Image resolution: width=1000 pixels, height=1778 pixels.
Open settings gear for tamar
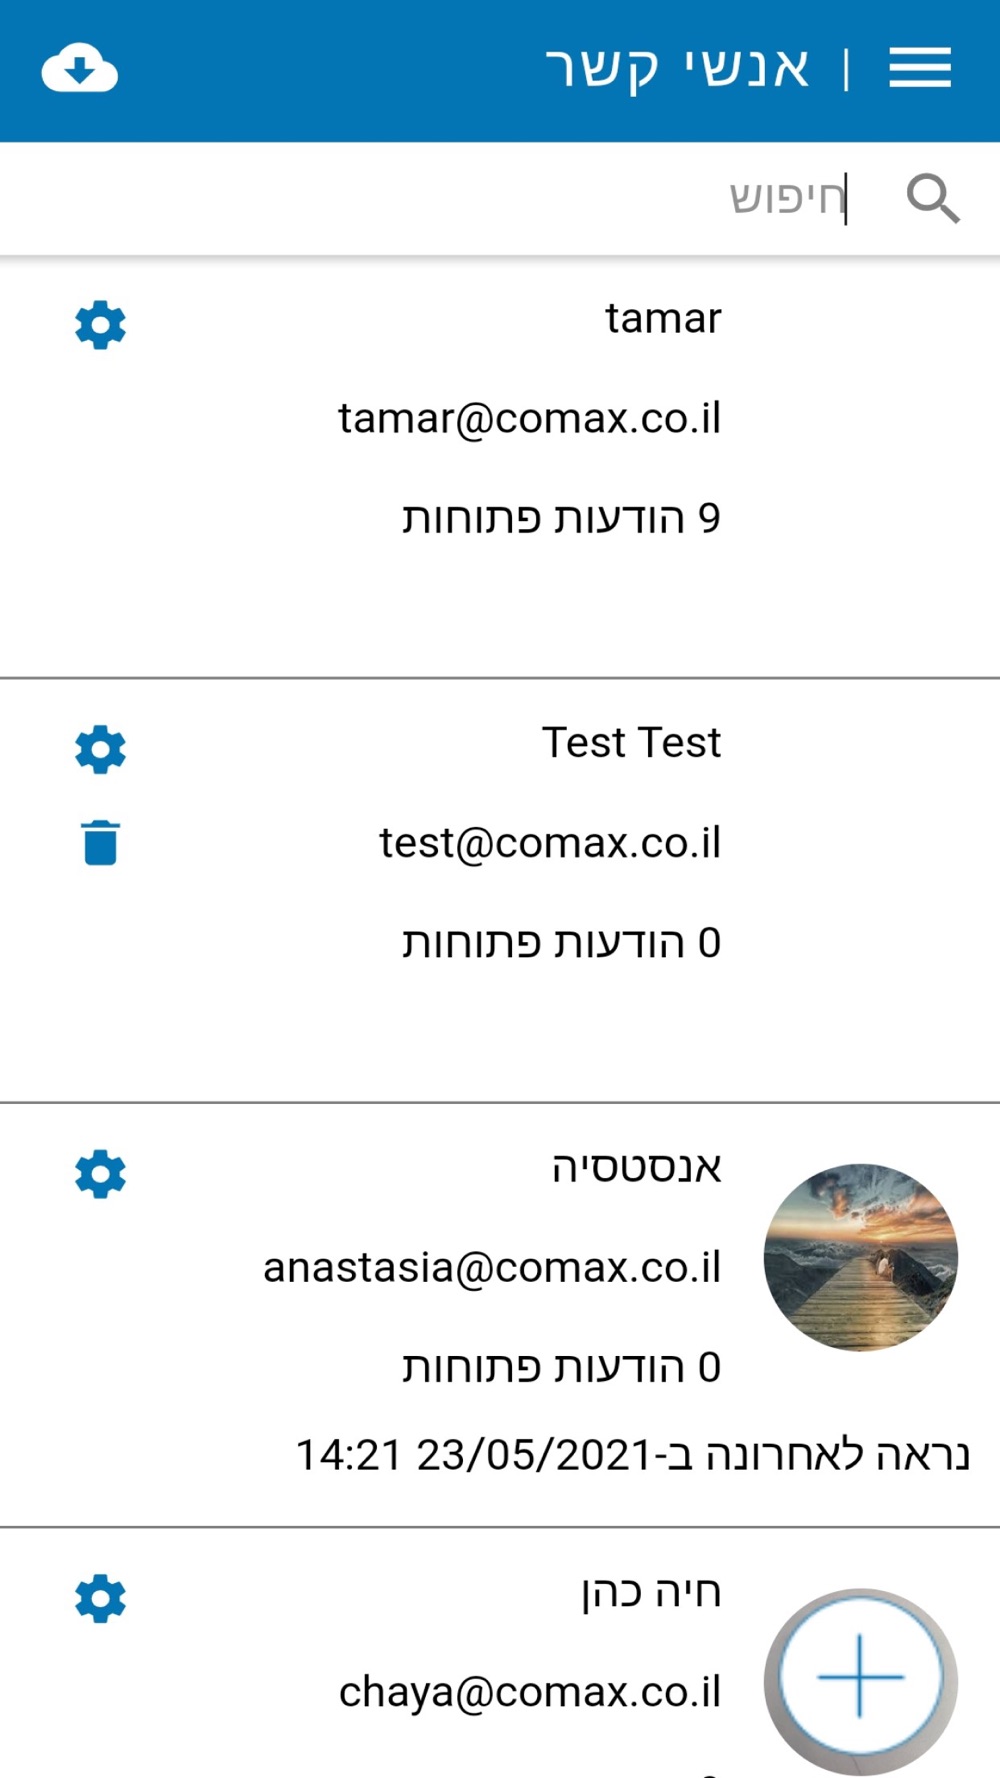100,325
